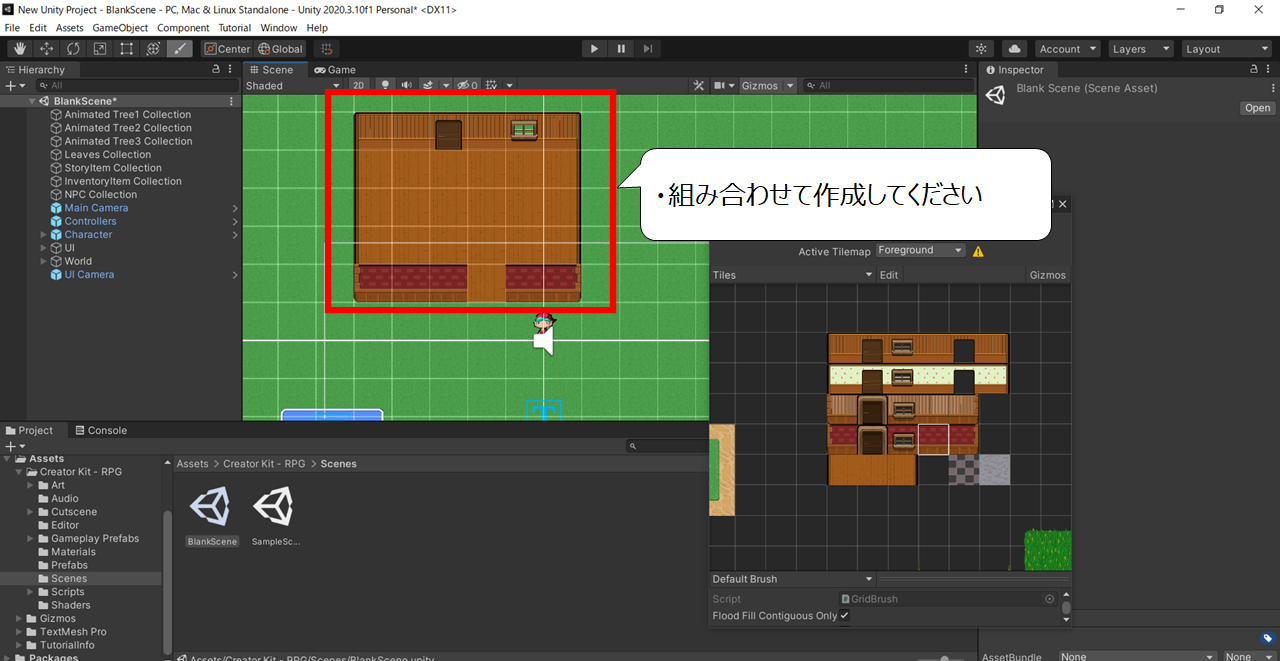Click the Play button

594,49
